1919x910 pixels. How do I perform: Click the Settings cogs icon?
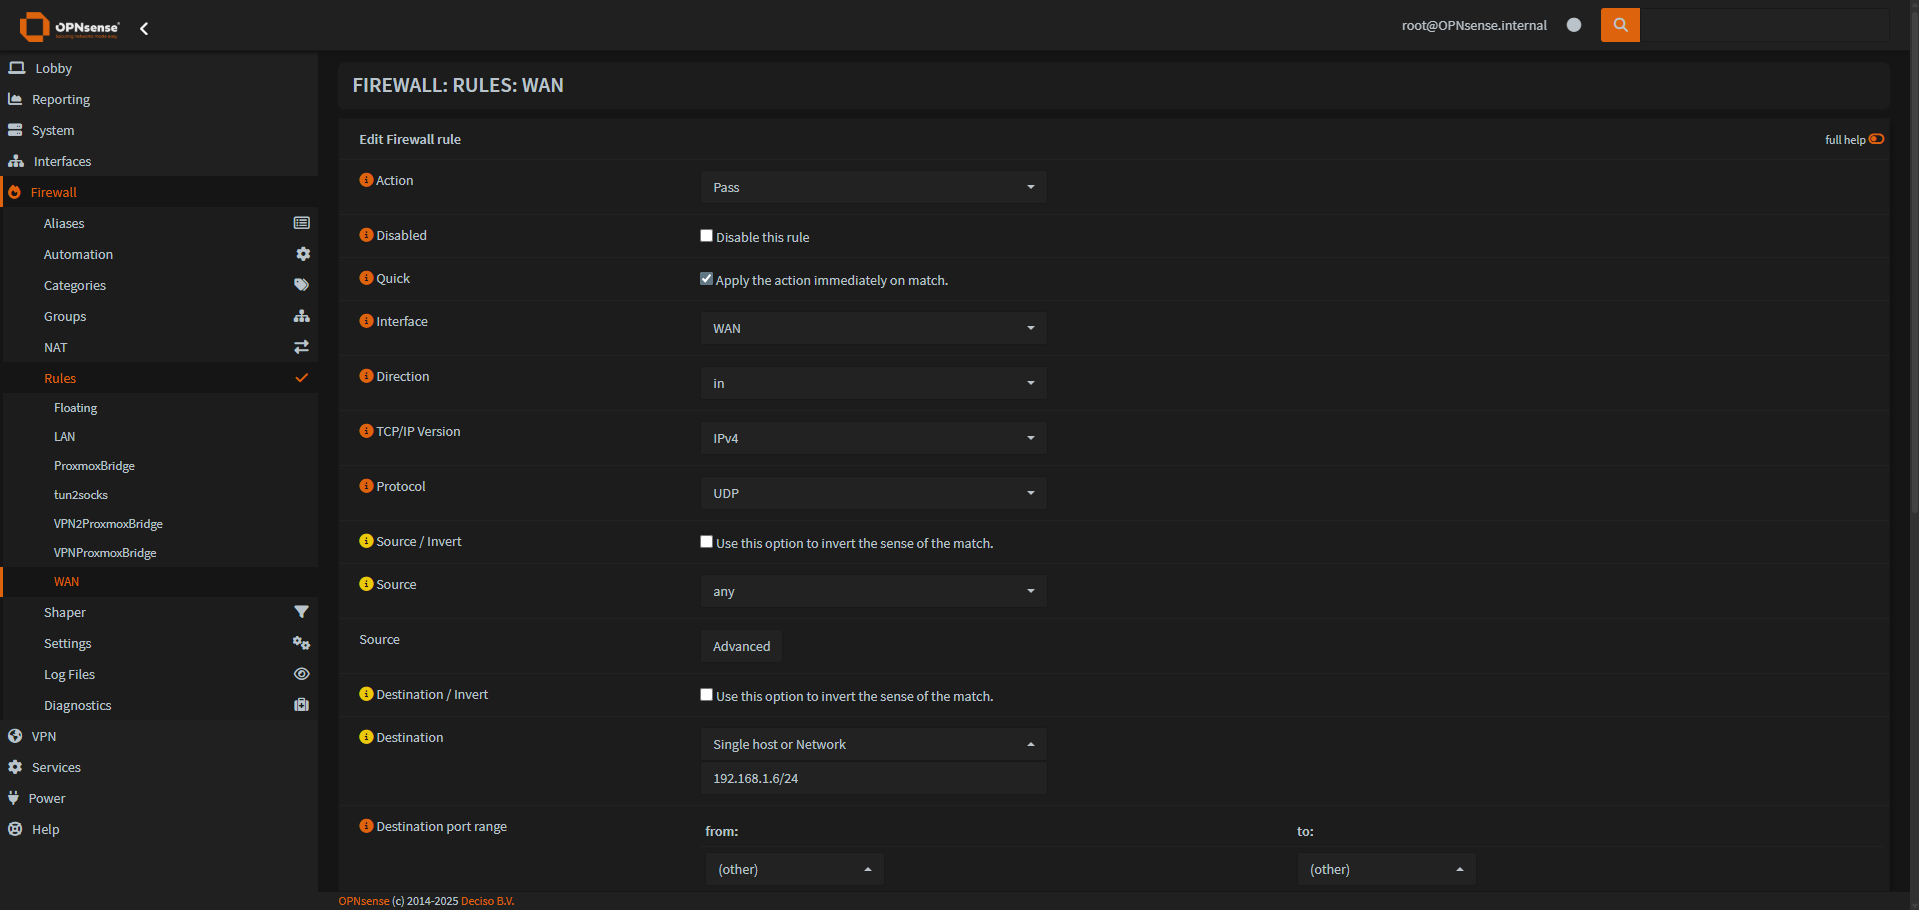coord(301,643)
